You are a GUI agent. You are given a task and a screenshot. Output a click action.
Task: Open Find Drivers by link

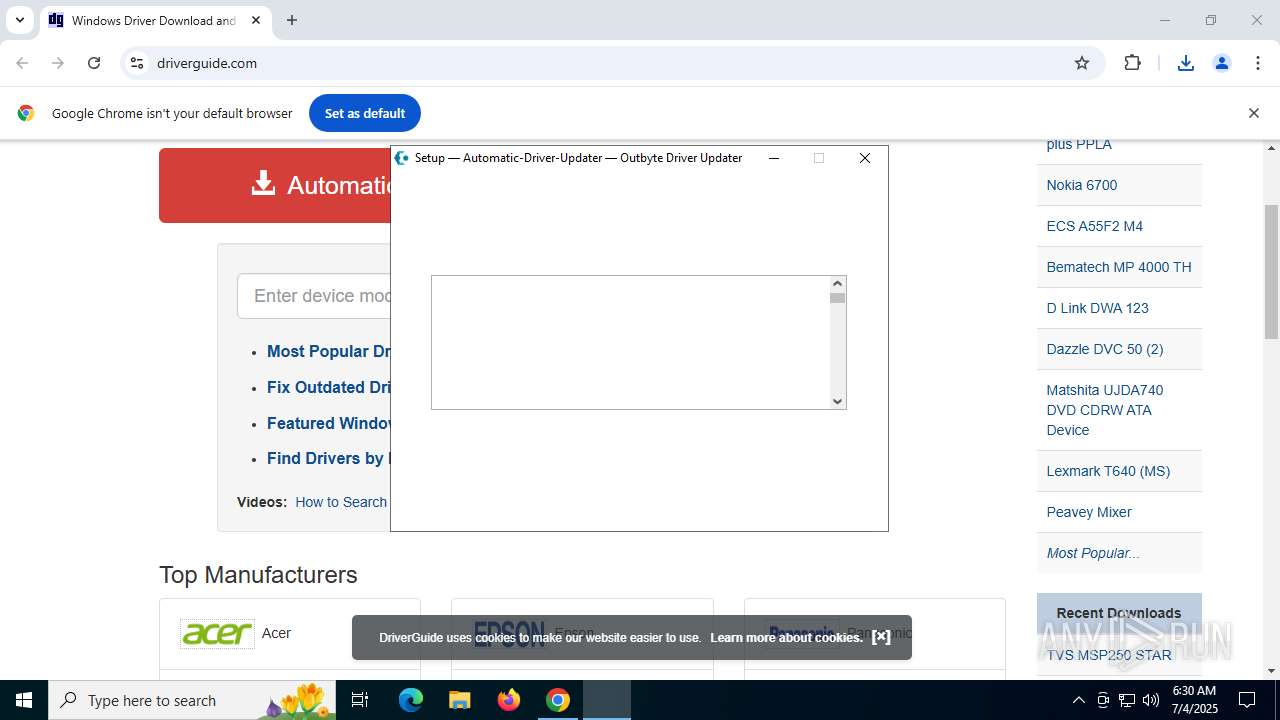[328, 458]
